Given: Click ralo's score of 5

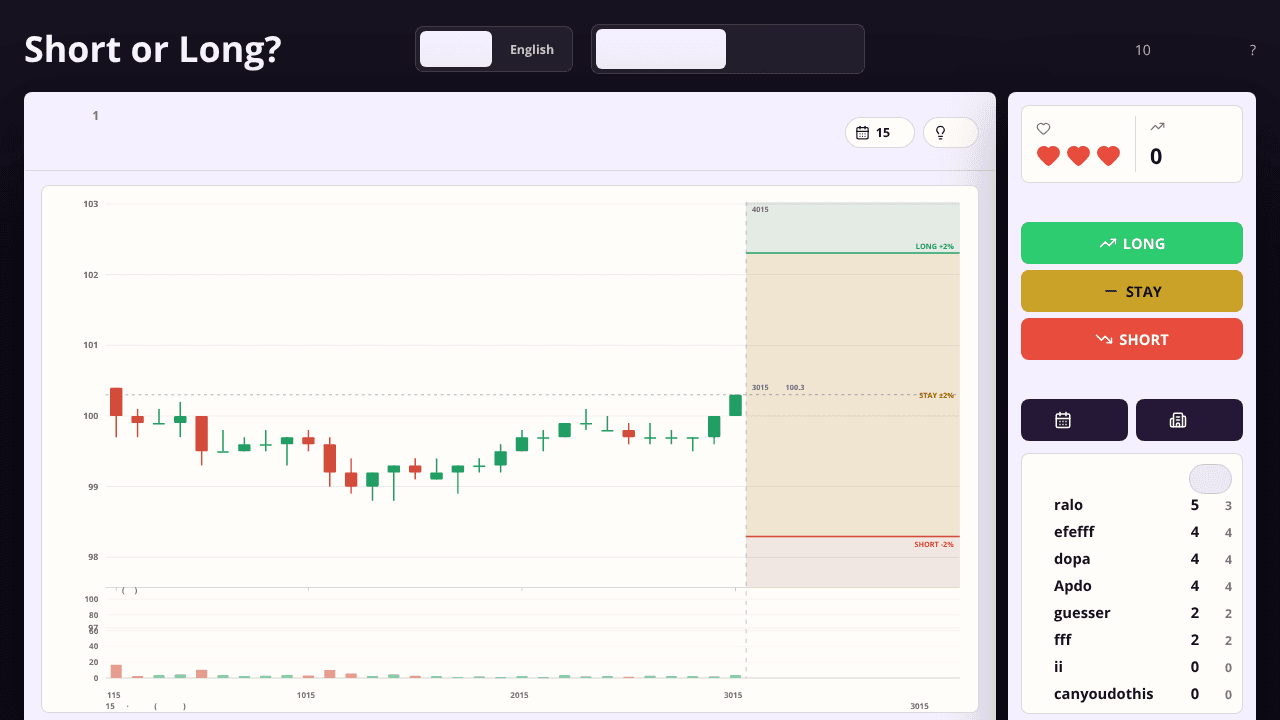Looking at the screenshot, I should [1194, 505].
